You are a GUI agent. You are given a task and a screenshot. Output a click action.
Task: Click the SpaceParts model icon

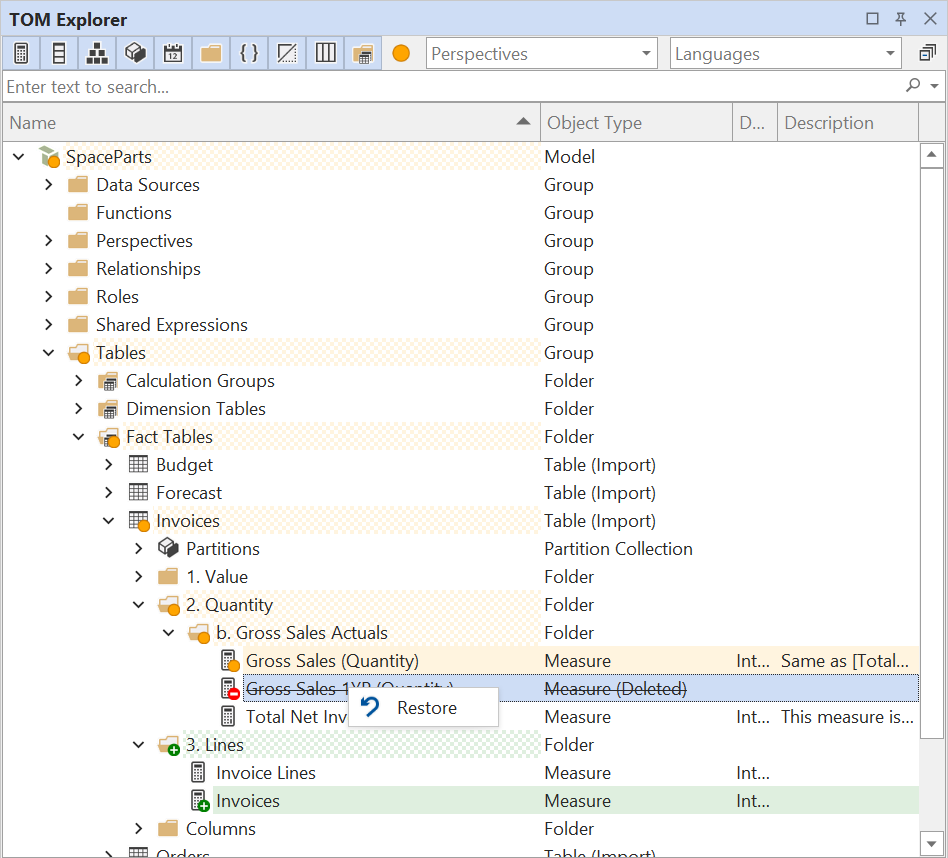click(50, 157)
